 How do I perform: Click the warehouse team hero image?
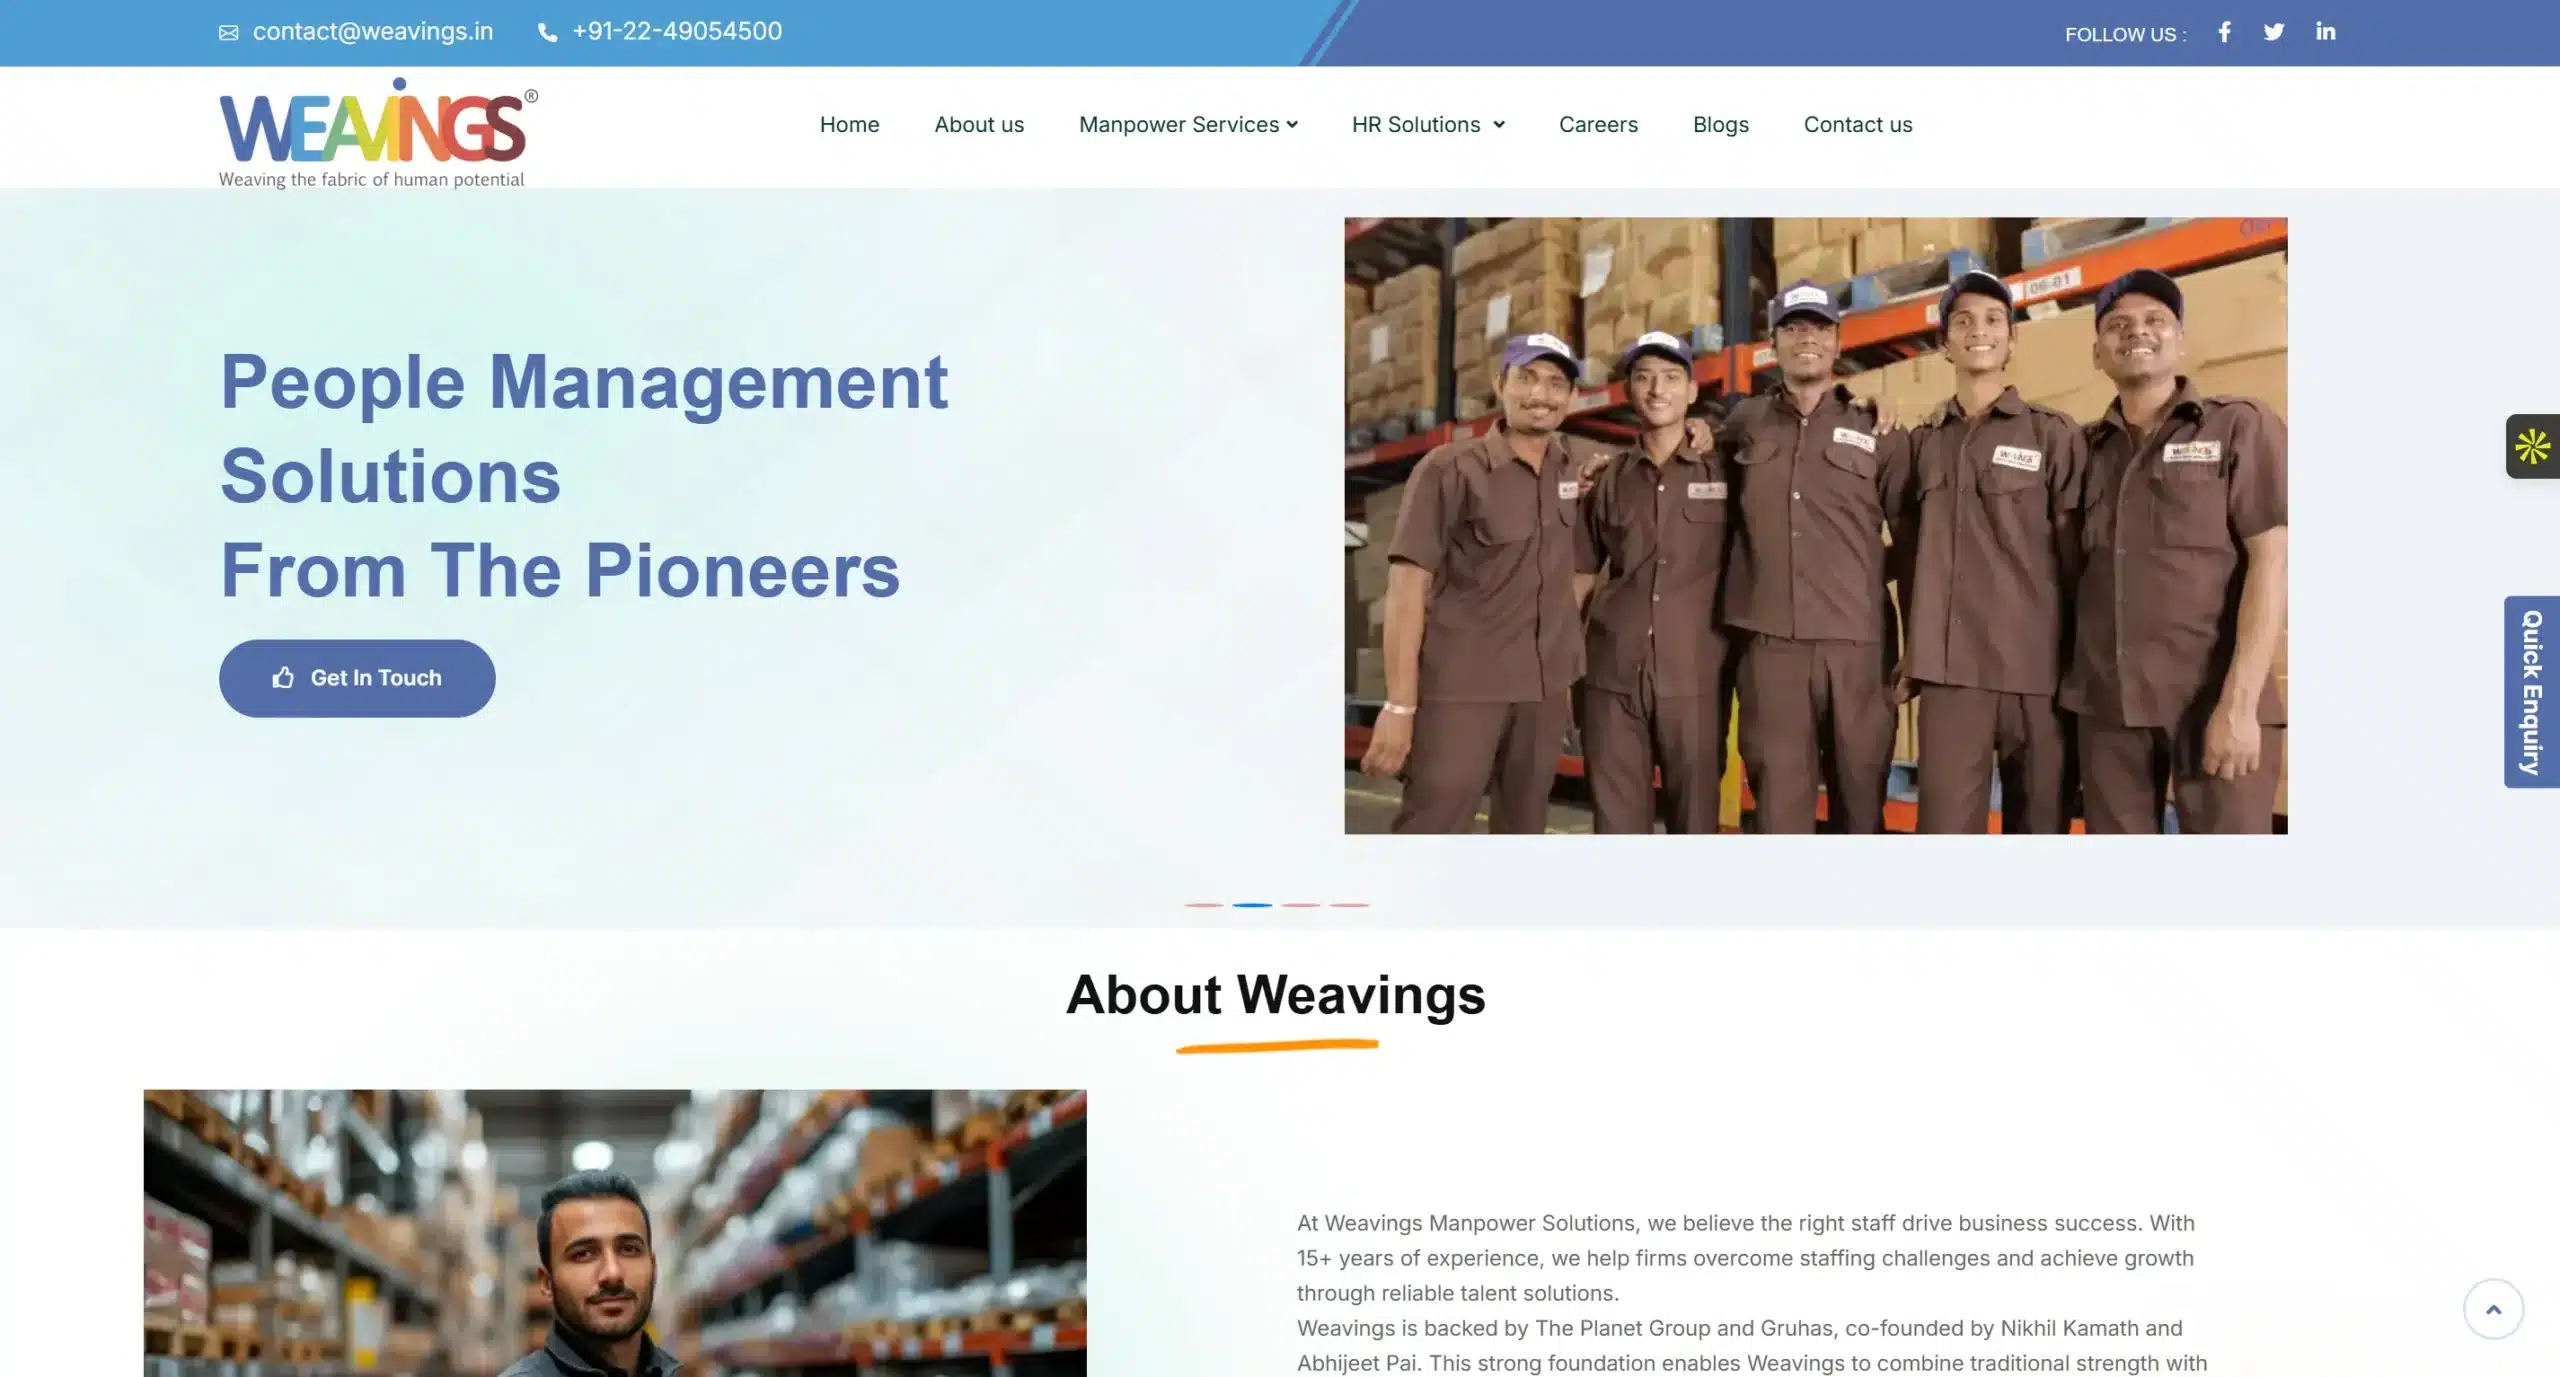pyautogui.click(x=1815, y=525)
